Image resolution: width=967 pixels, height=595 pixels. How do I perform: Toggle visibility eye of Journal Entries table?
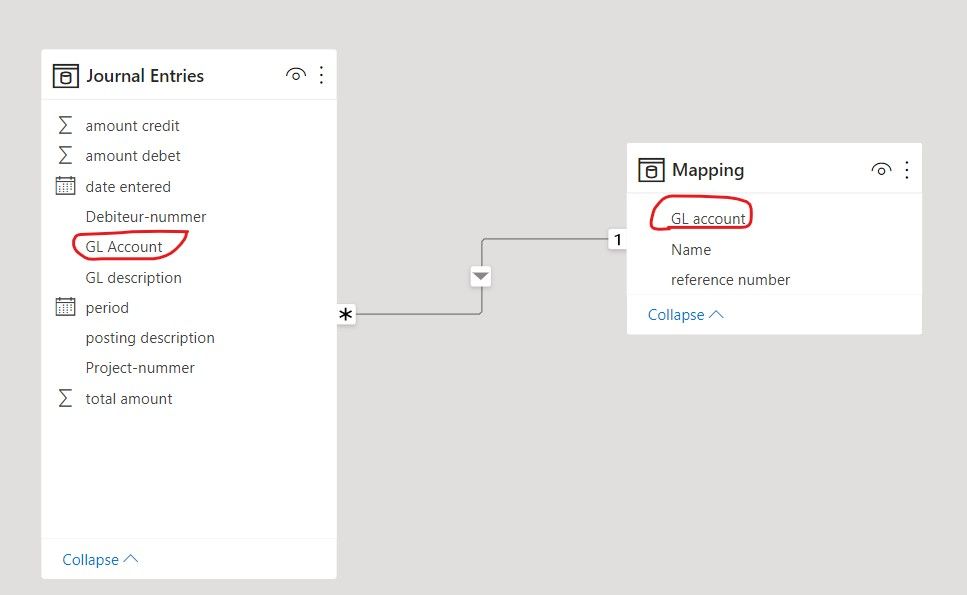(296, 75)
